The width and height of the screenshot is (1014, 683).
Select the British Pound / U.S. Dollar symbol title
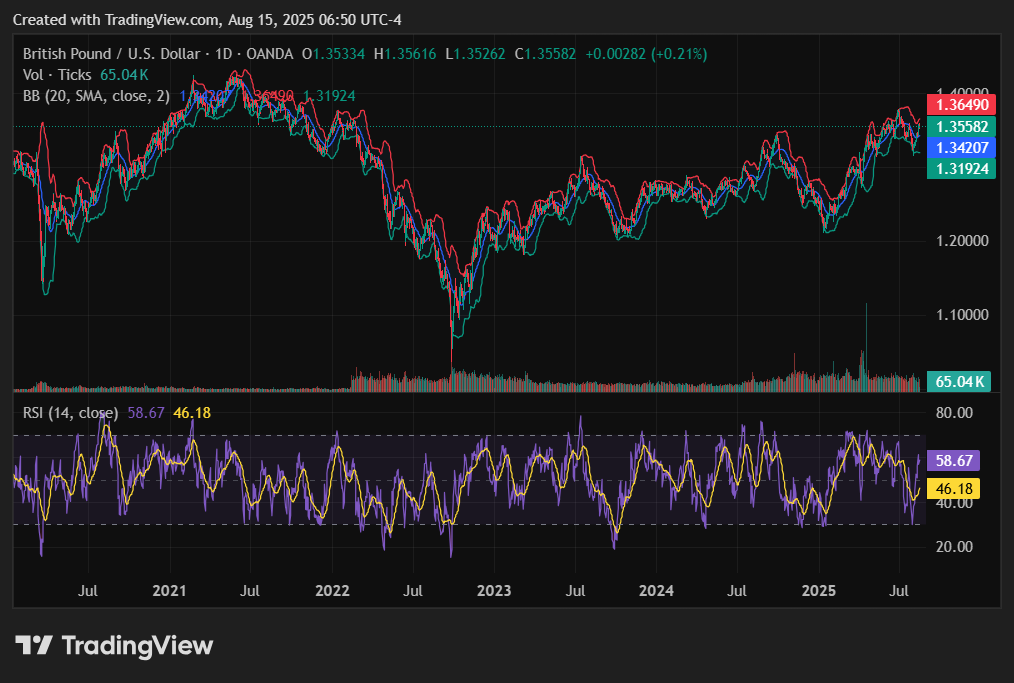(111, 54)
